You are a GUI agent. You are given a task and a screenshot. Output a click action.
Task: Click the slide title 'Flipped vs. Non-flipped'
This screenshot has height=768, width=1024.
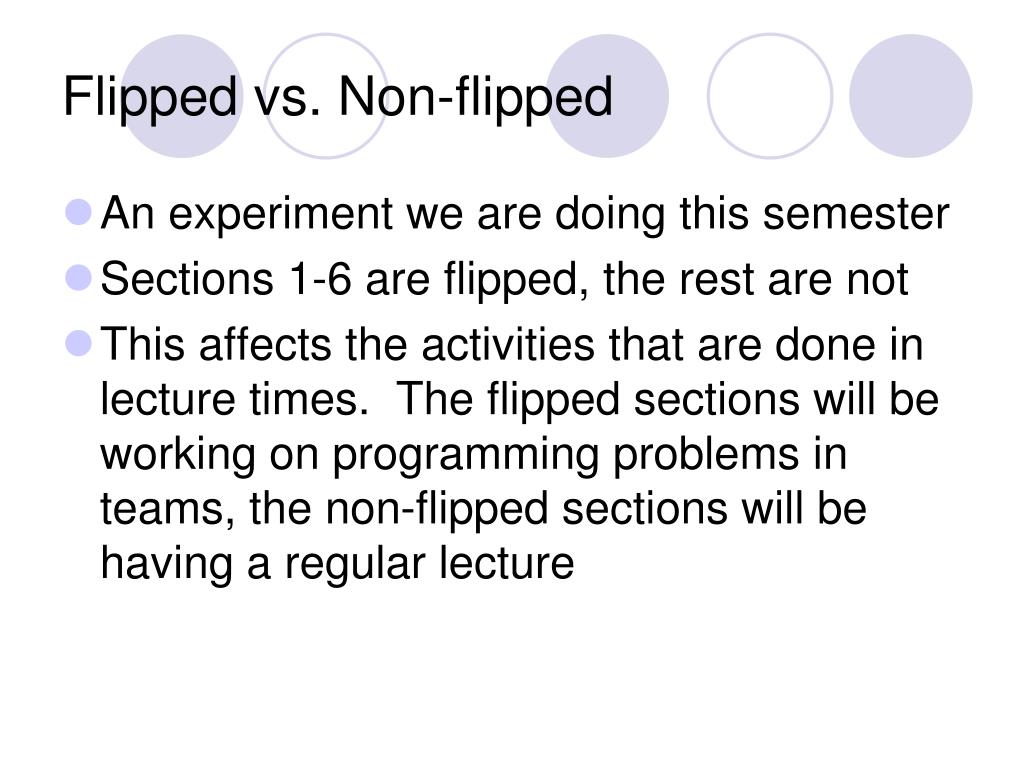tap(338, 97)
